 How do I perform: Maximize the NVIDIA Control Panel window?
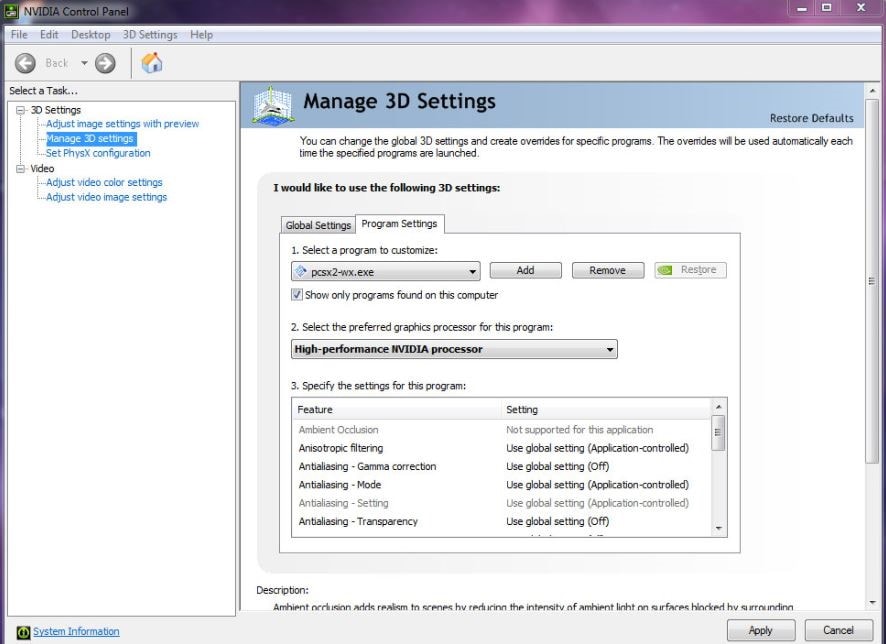(827, 8)
